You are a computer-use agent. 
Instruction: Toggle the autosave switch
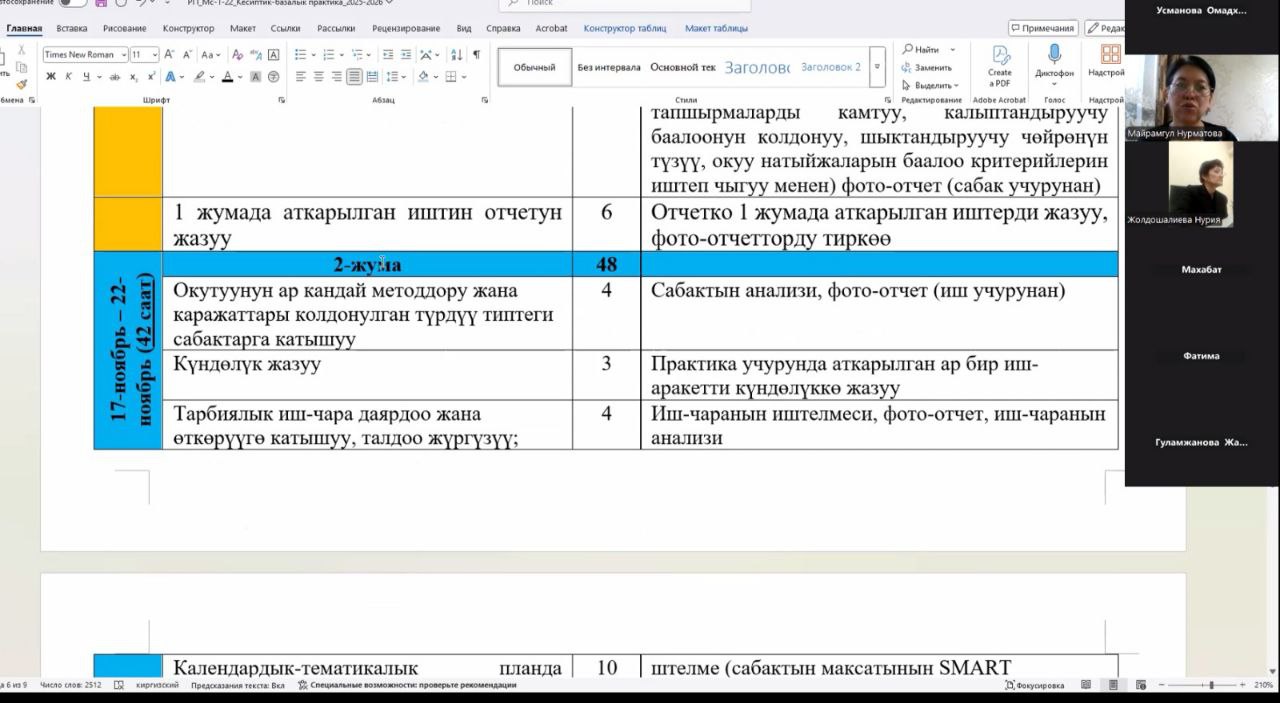(x=72, y=3)
